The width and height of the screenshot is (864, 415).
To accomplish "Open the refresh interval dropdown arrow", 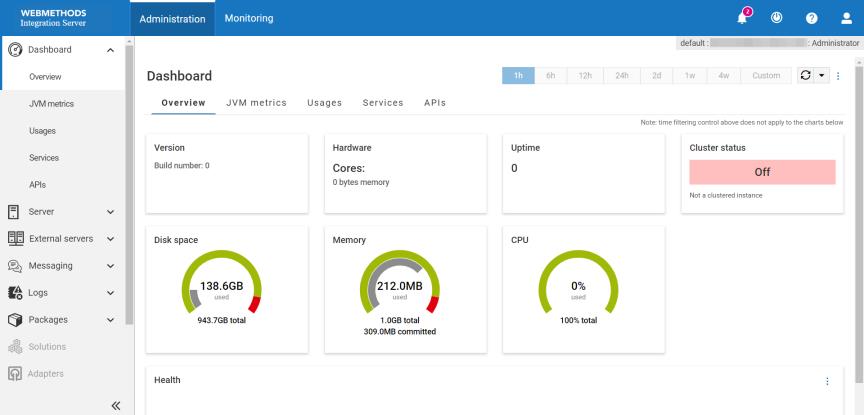I will pyautogui.click(x=821, y=76).
